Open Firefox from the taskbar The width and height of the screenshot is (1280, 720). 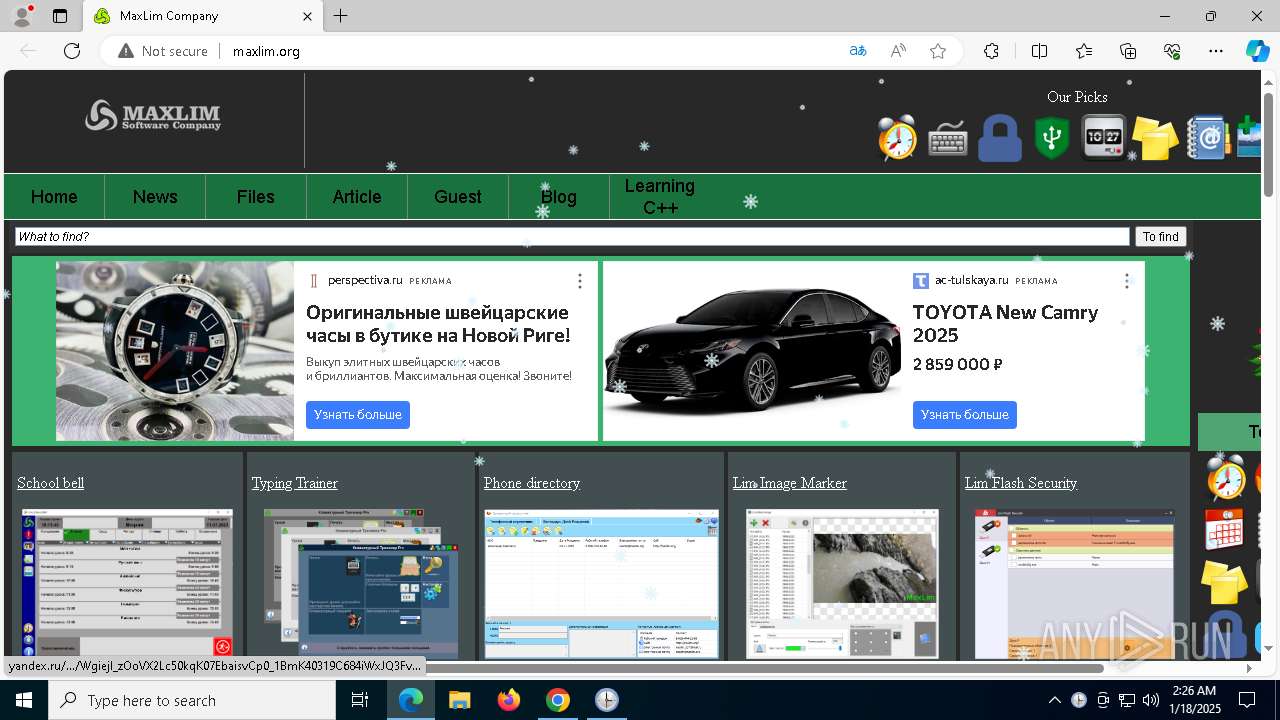[x=509, y=700]
